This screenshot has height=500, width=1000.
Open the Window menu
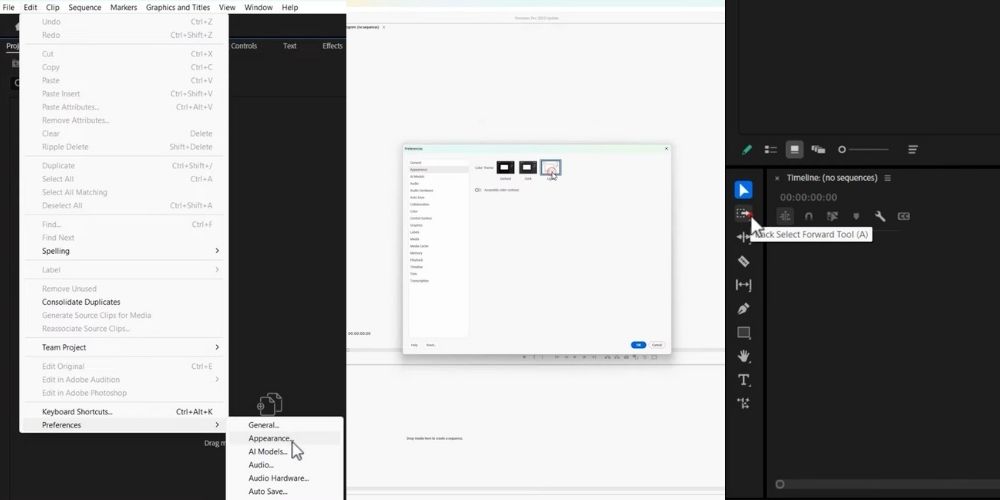pos(258,8)
